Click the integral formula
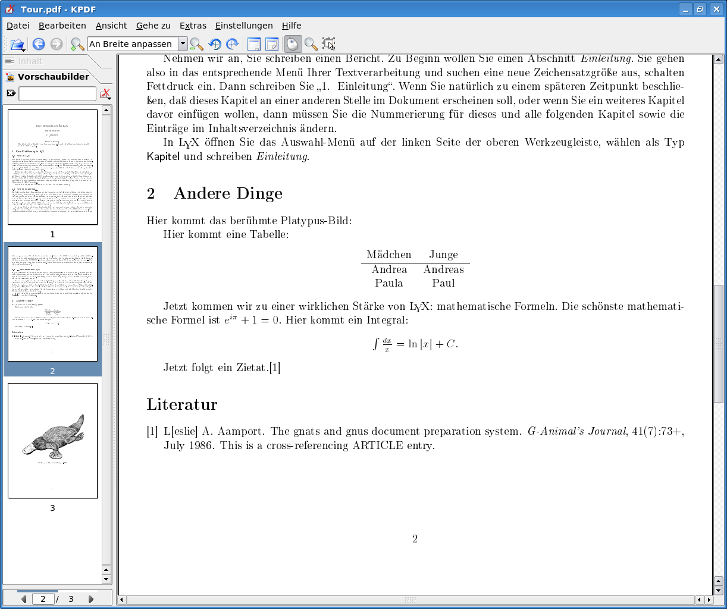 (415, 344)
